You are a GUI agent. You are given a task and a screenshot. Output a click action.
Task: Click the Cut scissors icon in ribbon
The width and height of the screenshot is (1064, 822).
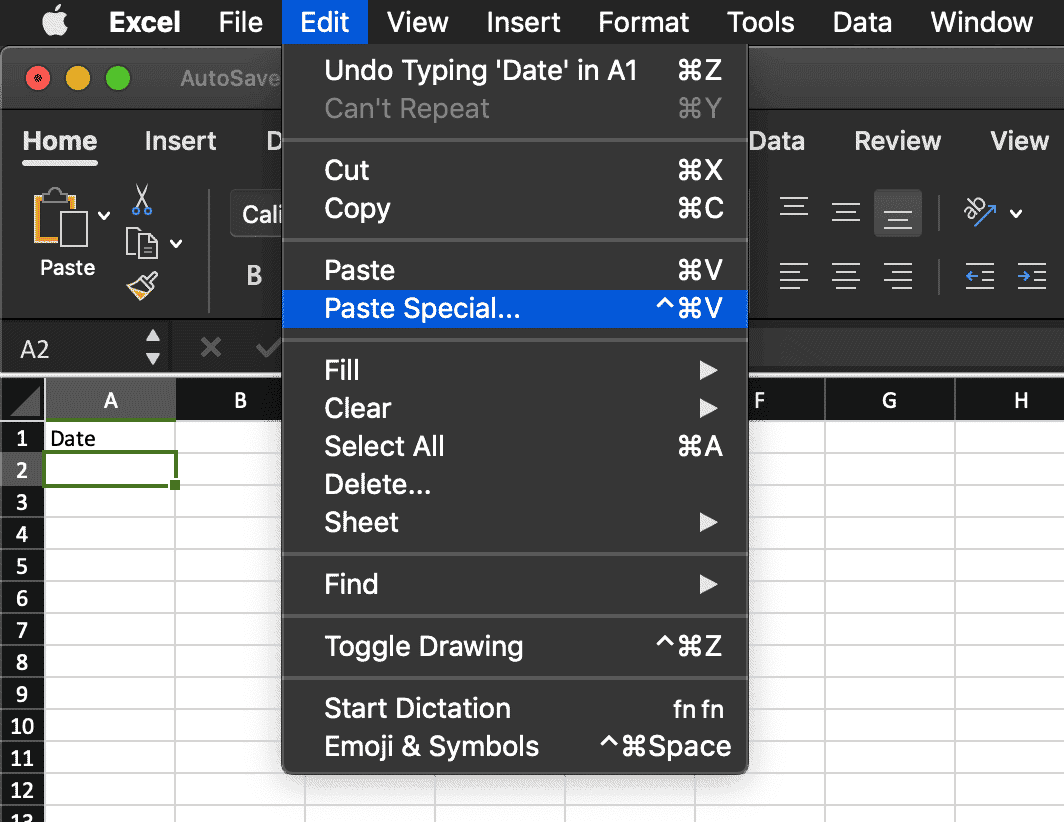click(x=142, y=199)
